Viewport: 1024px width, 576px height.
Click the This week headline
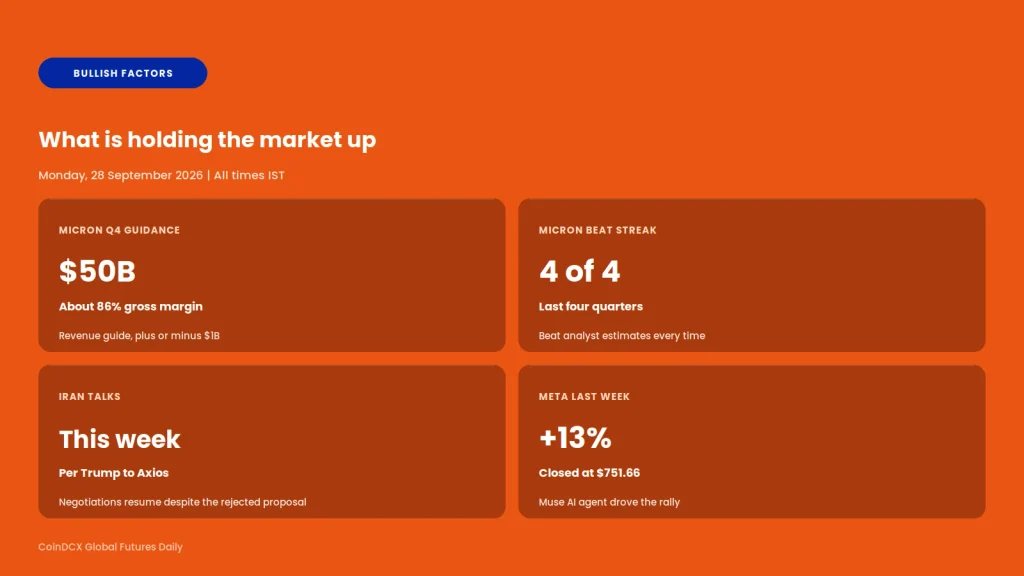[x=120, y=439]
